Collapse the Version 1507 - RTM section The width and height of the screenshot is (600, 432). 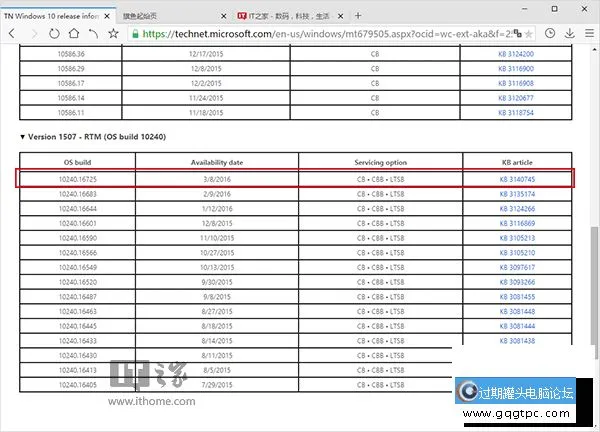tap(24, 136)
